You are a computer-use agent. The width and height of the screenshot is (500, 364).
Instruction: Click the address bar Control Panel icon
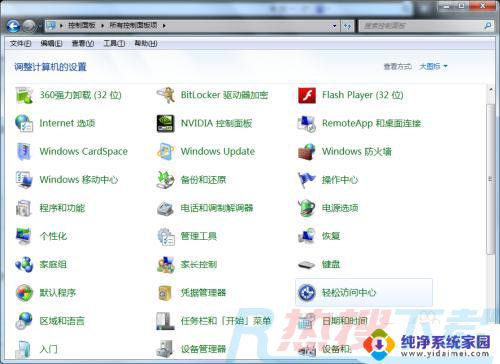(51, 25)
